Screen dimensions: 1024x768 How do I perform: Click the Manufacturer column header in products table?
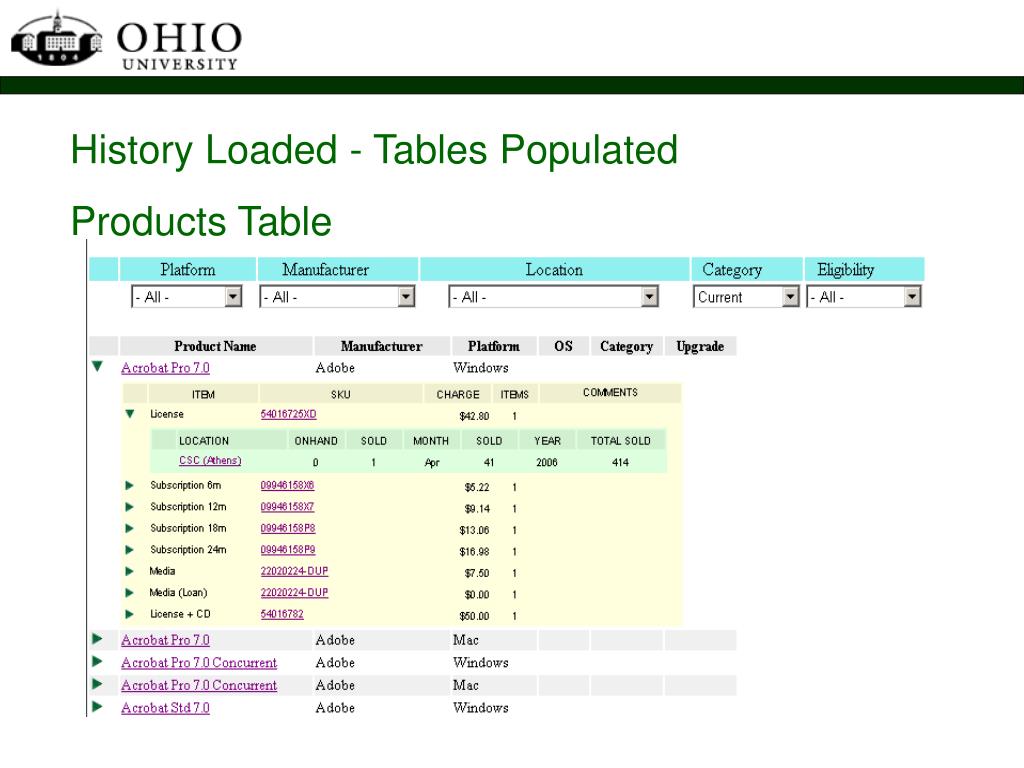381,346
